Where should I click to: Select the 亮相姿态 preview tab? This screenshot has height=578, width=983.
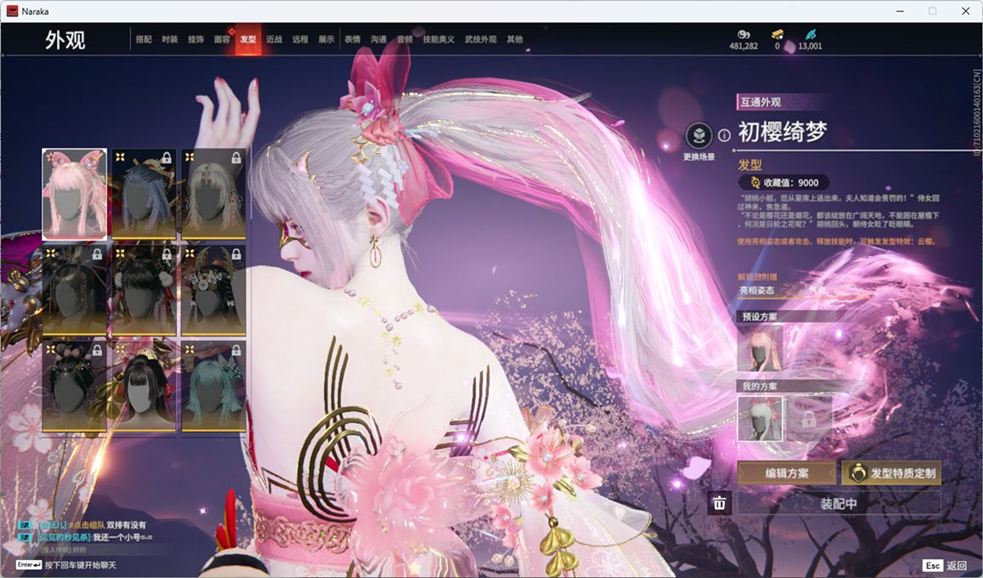757,290
